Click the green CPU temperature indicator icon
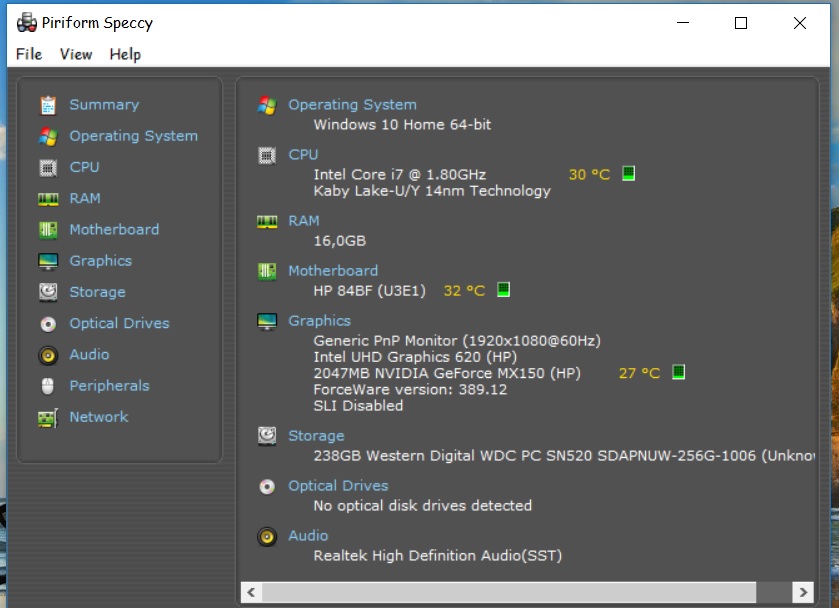This screenshot has width=839, height=608. pos(629,173)
